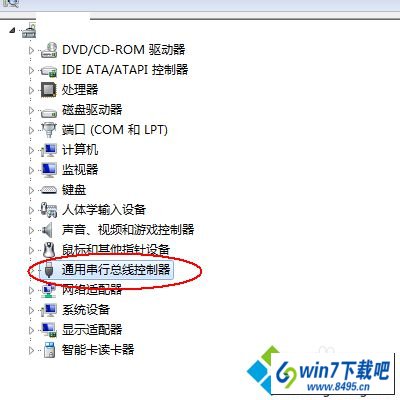Select IDE ATA/ATAPI 控制器 entry
Viewport: 400px width, 400px height.
[125, 70]
